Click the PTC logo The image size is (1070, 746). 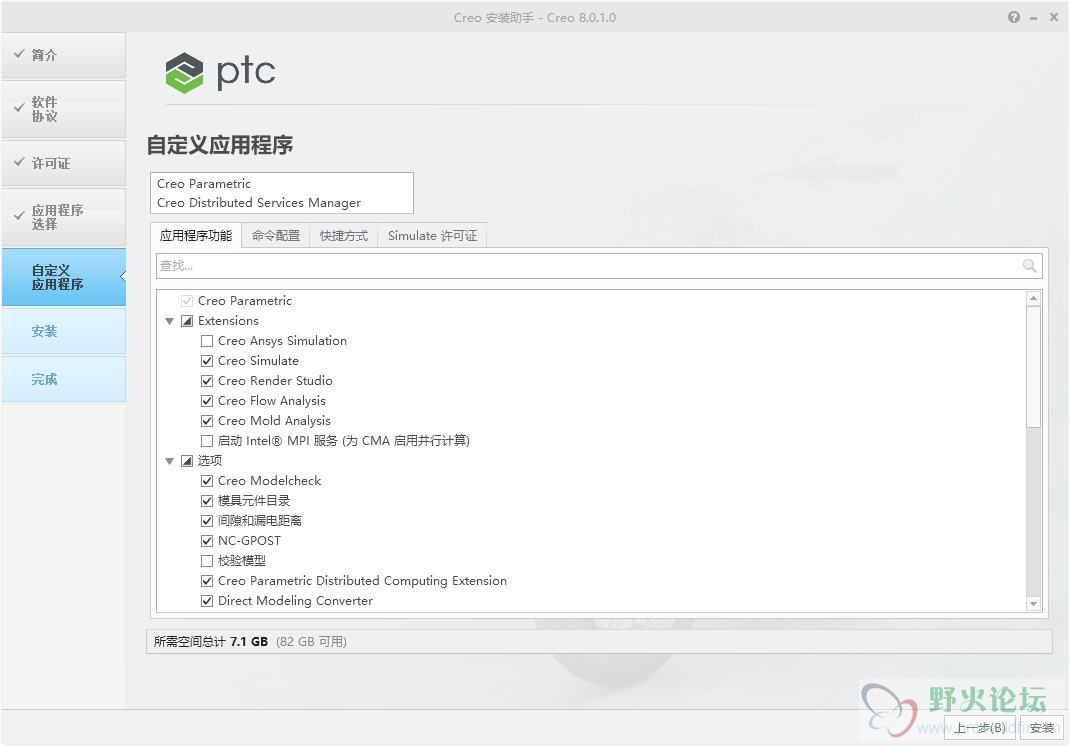click(x=220, y=72)
